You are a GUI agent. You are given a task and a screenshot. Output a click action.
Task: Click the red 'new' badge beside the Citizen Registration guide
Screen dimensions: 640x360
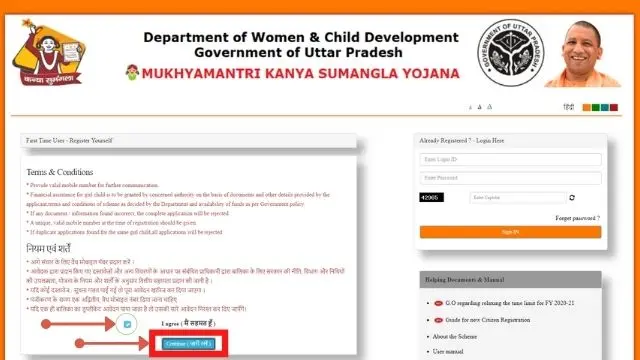(438, 320)
